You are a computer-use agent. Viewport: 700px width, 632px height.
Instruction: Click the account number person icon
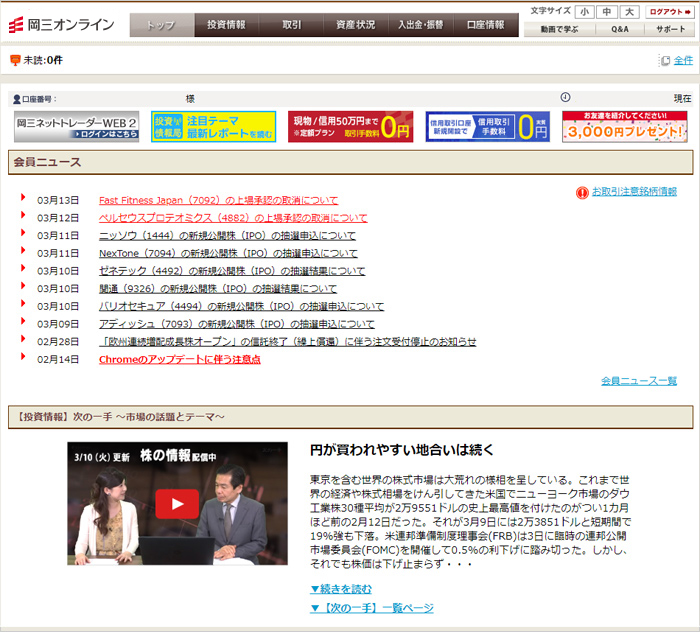pyautogui.click(x=17, y=99)
